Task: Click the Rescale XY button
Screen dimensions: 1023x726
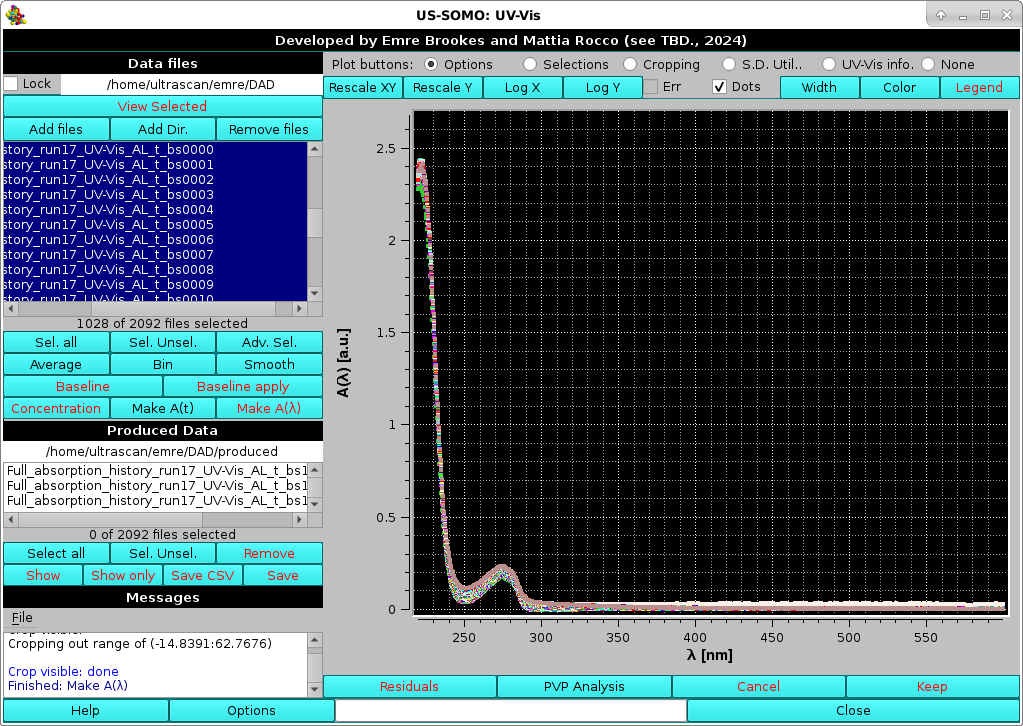Action: point(362,87)
